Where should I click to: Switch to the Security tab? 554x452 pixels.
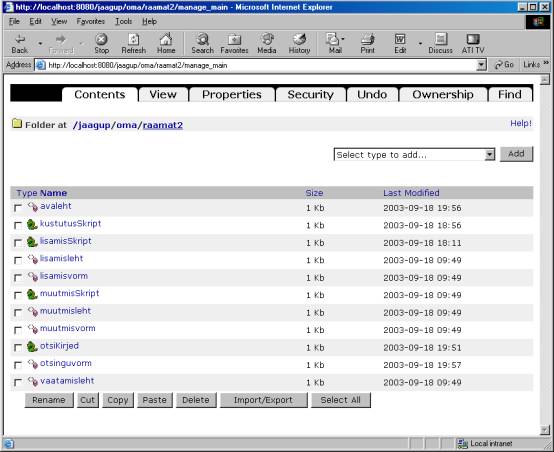[311, 94]
